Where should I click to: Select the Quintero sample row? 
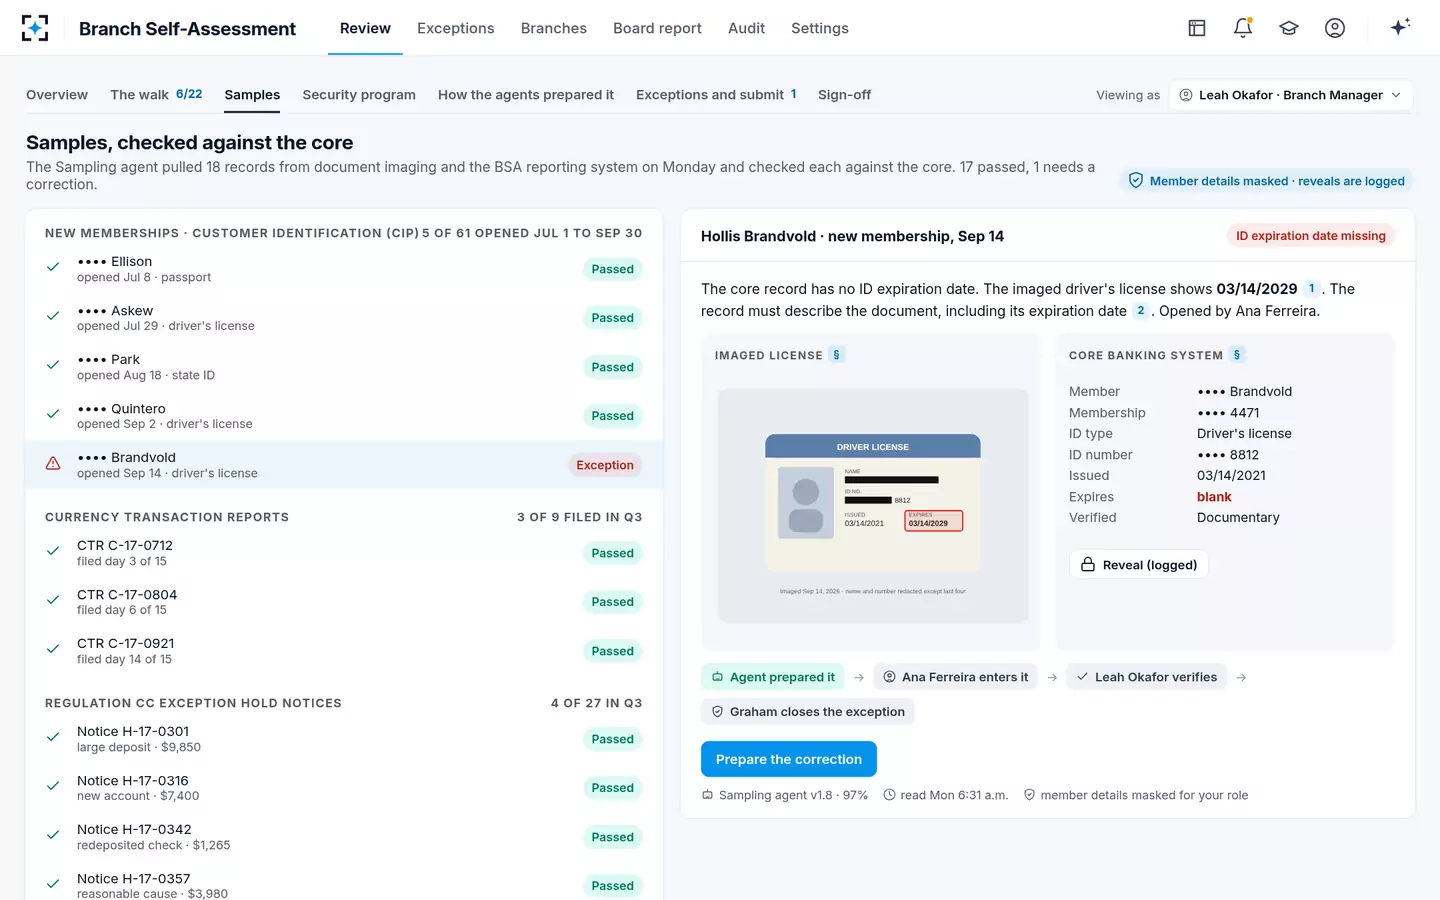(344, 416)
